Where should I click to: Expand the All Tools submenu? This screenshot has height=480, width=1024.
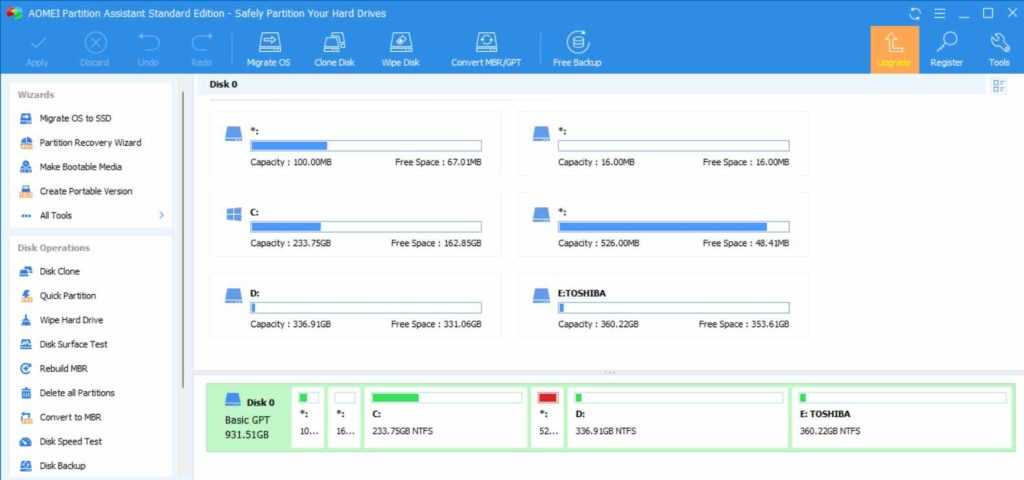click(90, 215)
